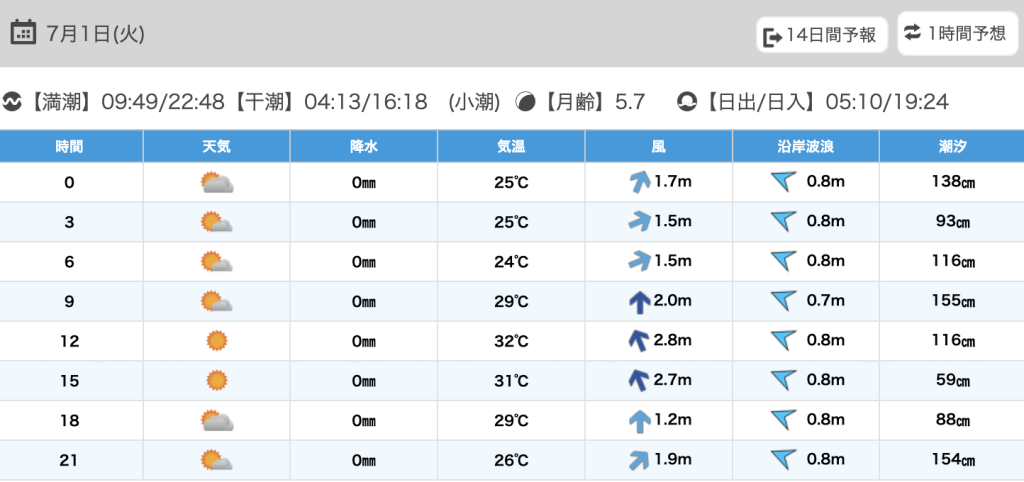This screenshot has width=1024, height=482.
Task: Click the sunrise icon beside 日出/日入
Action: coord(687,102)
